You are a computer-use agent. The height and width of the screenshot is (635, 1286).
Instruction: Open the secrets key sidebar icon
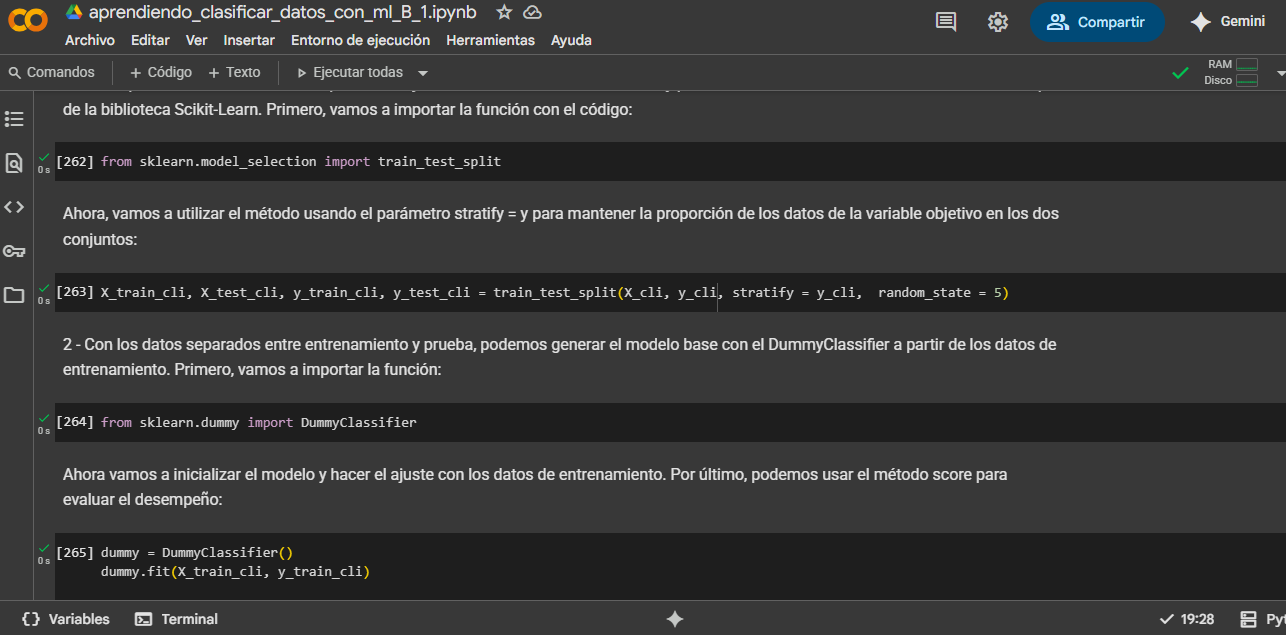click(14, 251)
